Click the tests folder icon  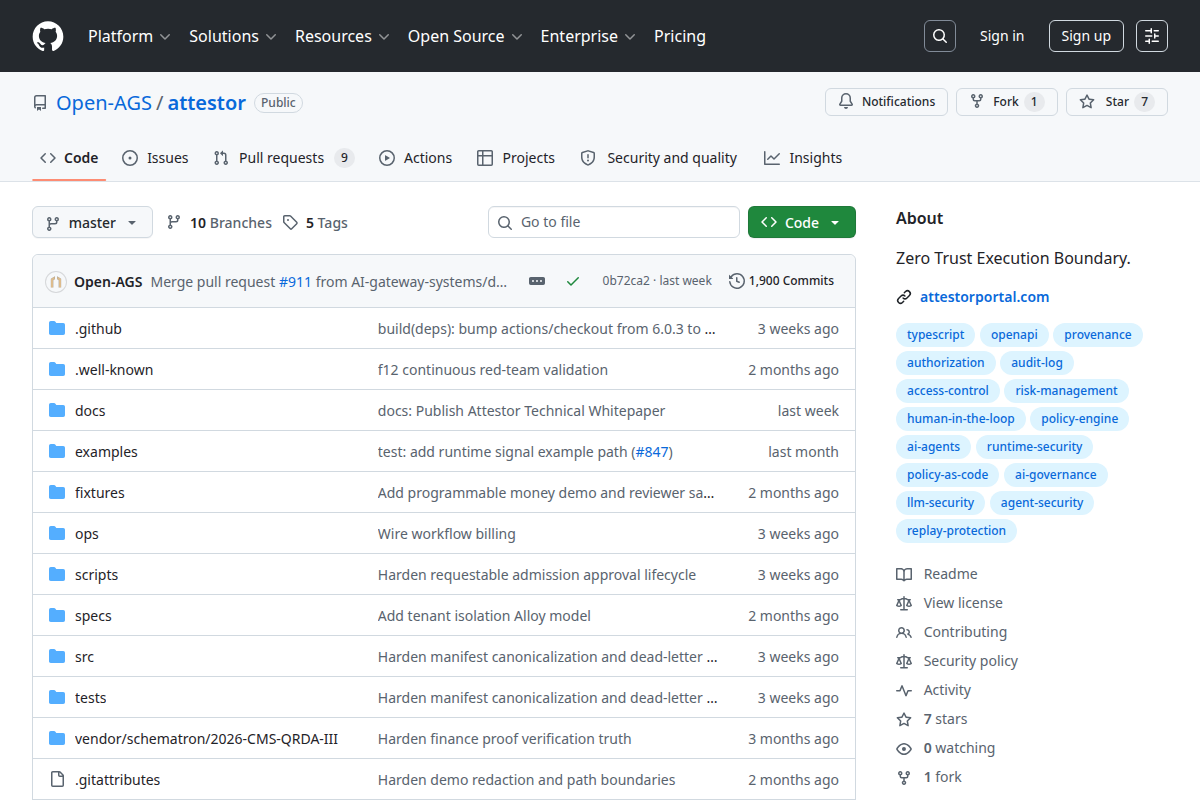(x=57, y=697)
